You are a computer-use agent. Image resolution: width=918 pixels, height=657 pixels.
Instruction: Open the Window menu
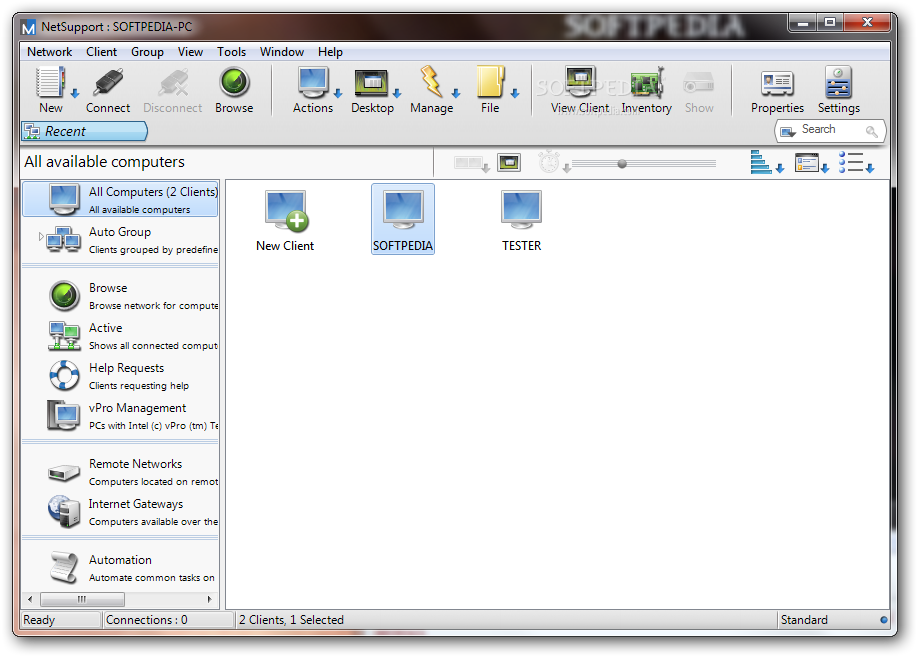(282, 52)
